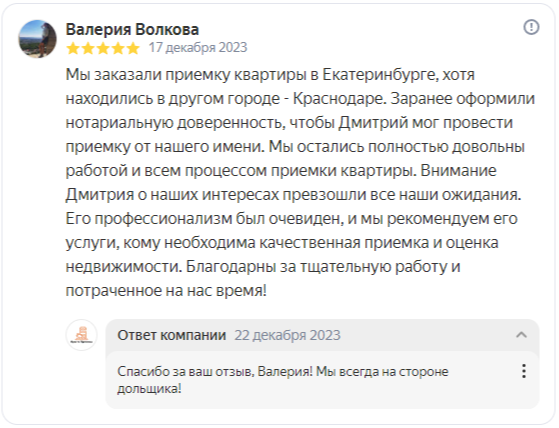Click the fourth rating star
Viewport: 559px width, 428px height.
click(x=118, y=48)
